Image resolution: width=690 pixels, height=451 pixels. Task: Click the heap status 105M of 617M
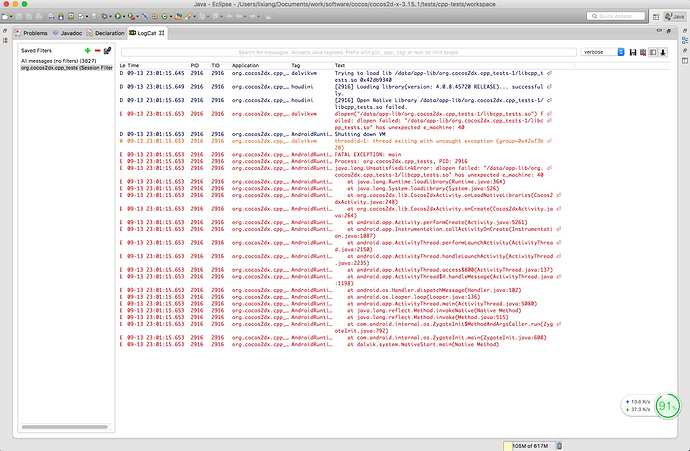click(530, 446)
